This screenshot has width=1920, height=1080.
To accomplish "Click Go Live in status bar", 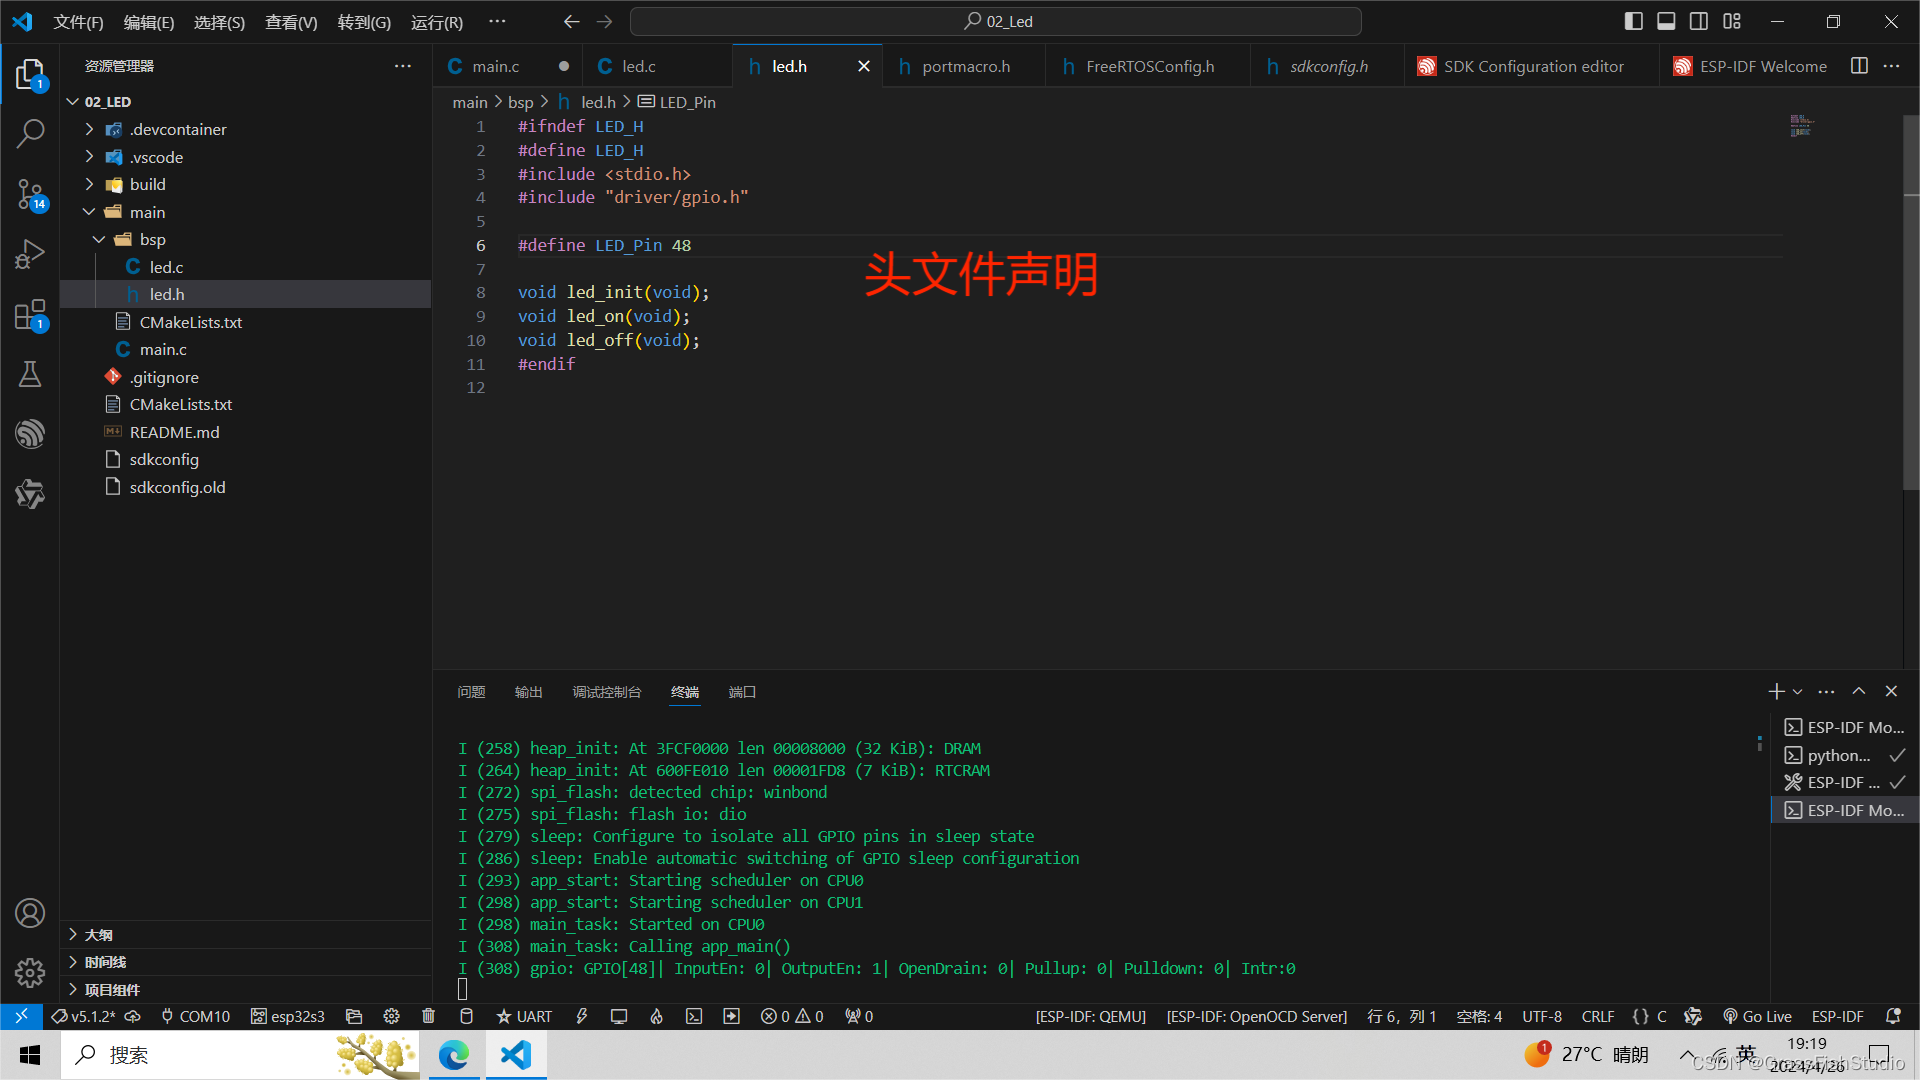I will pyautogui.click(x=1757, y=1016).
